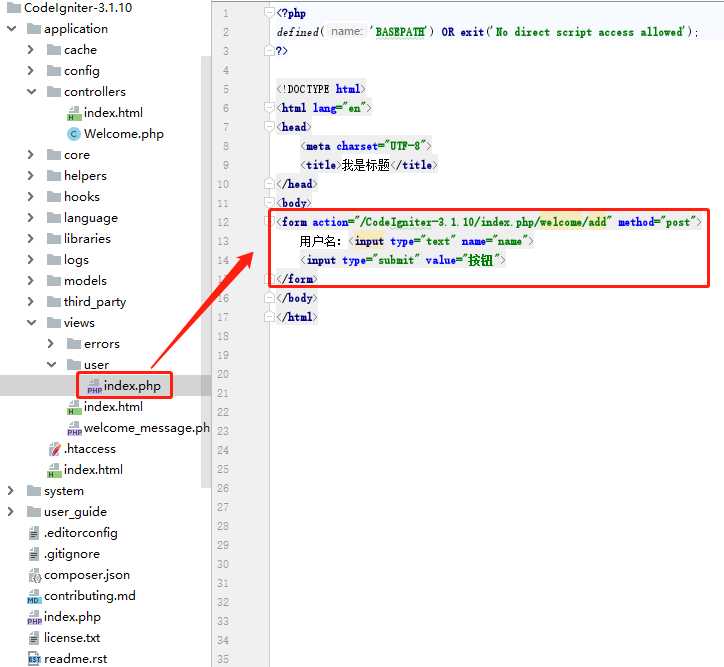Click the RST icon of readme.rst
The image size is (724, 667).
point(34,659)
